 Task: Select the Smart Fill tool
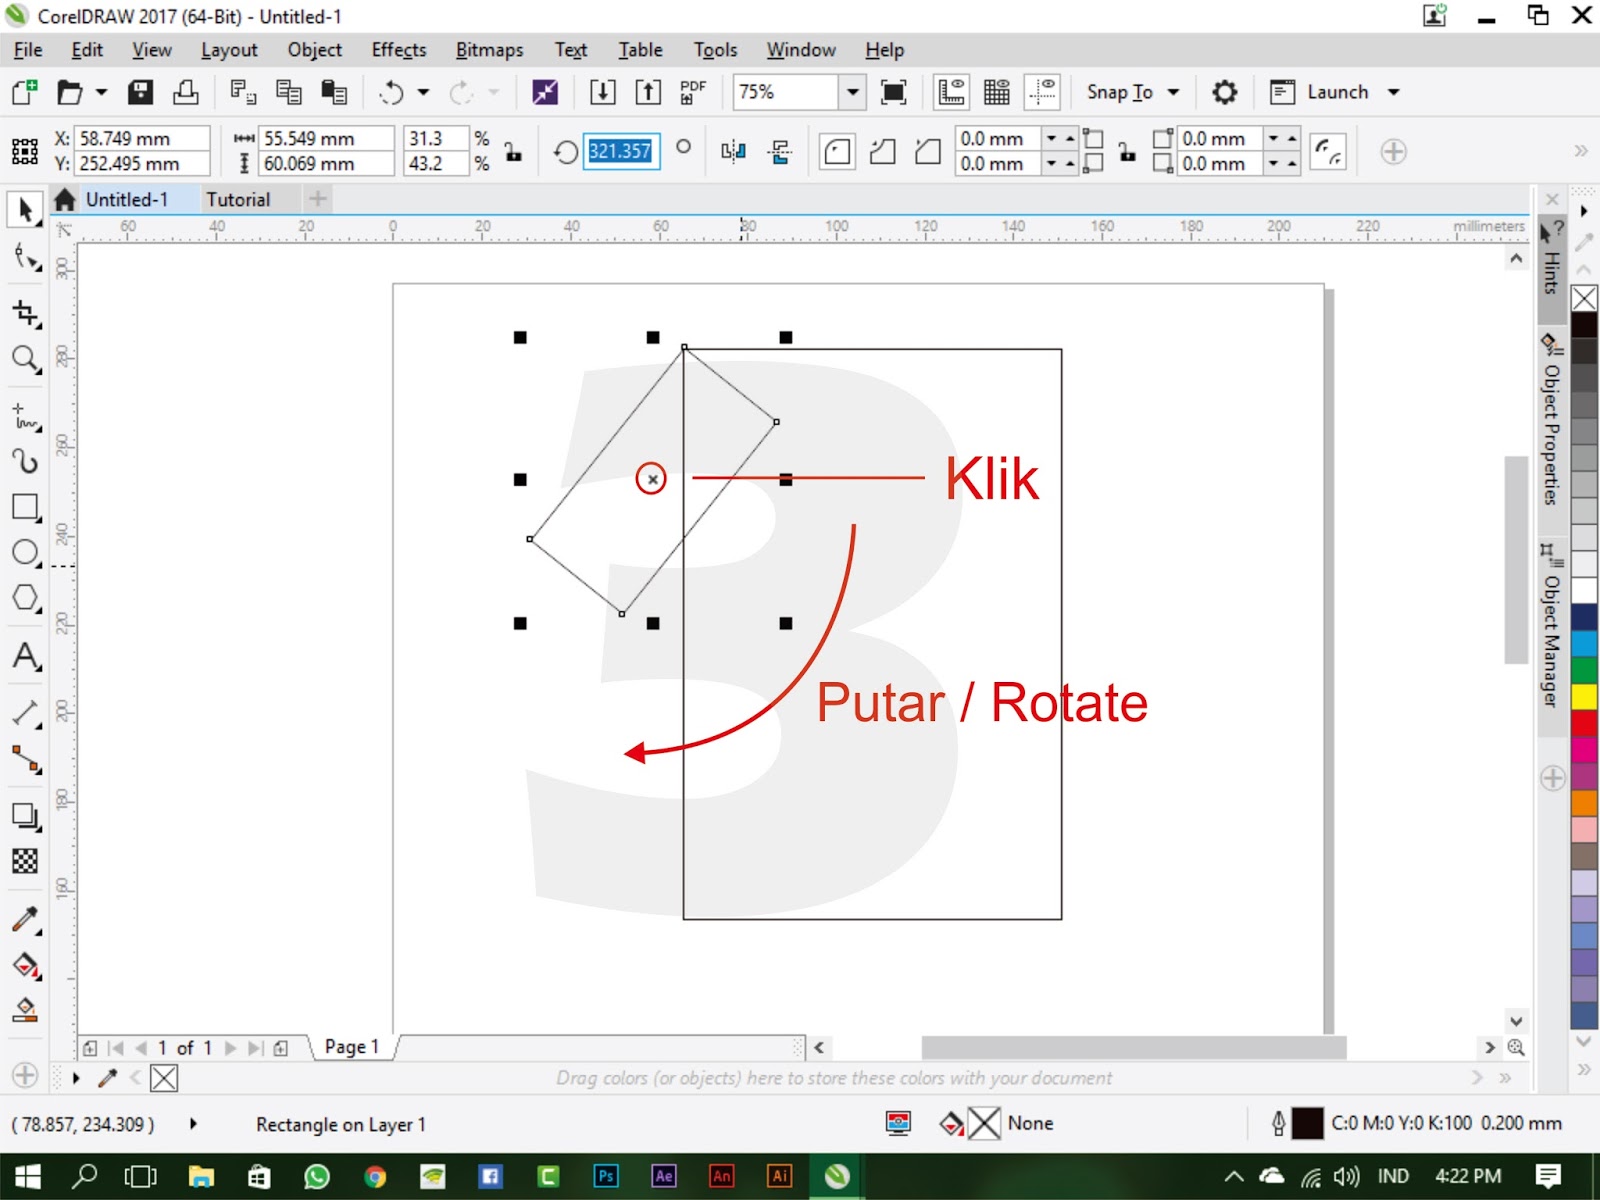point(25,1010)
